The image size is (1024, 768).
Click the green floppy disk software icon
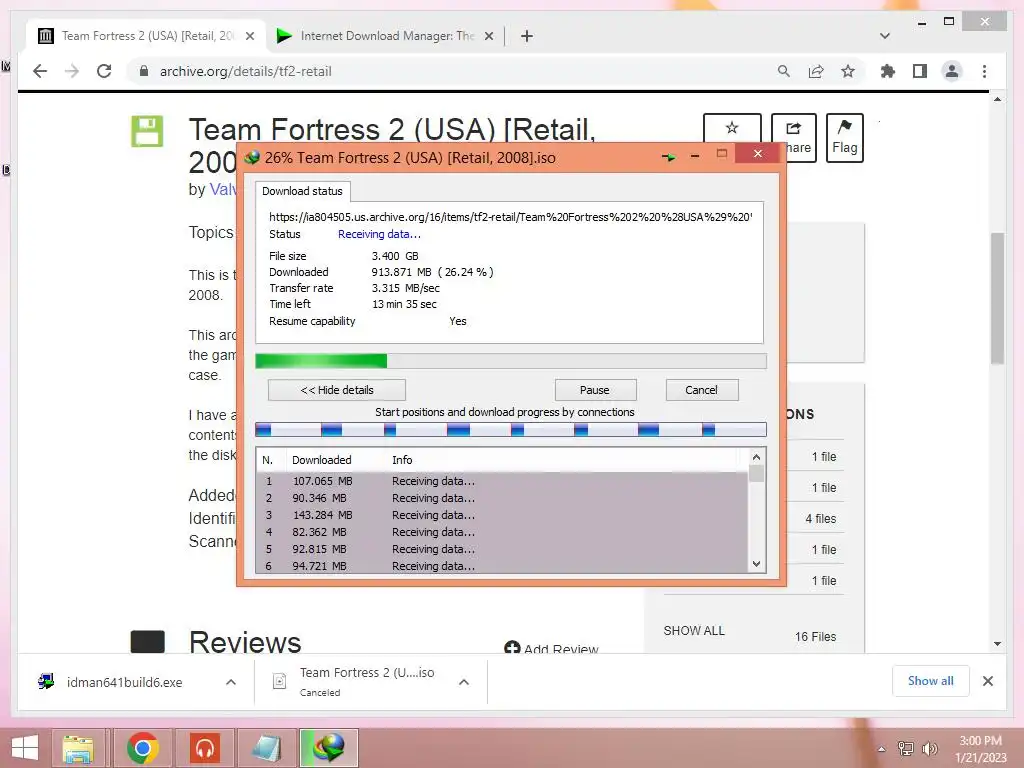[147, 131]
